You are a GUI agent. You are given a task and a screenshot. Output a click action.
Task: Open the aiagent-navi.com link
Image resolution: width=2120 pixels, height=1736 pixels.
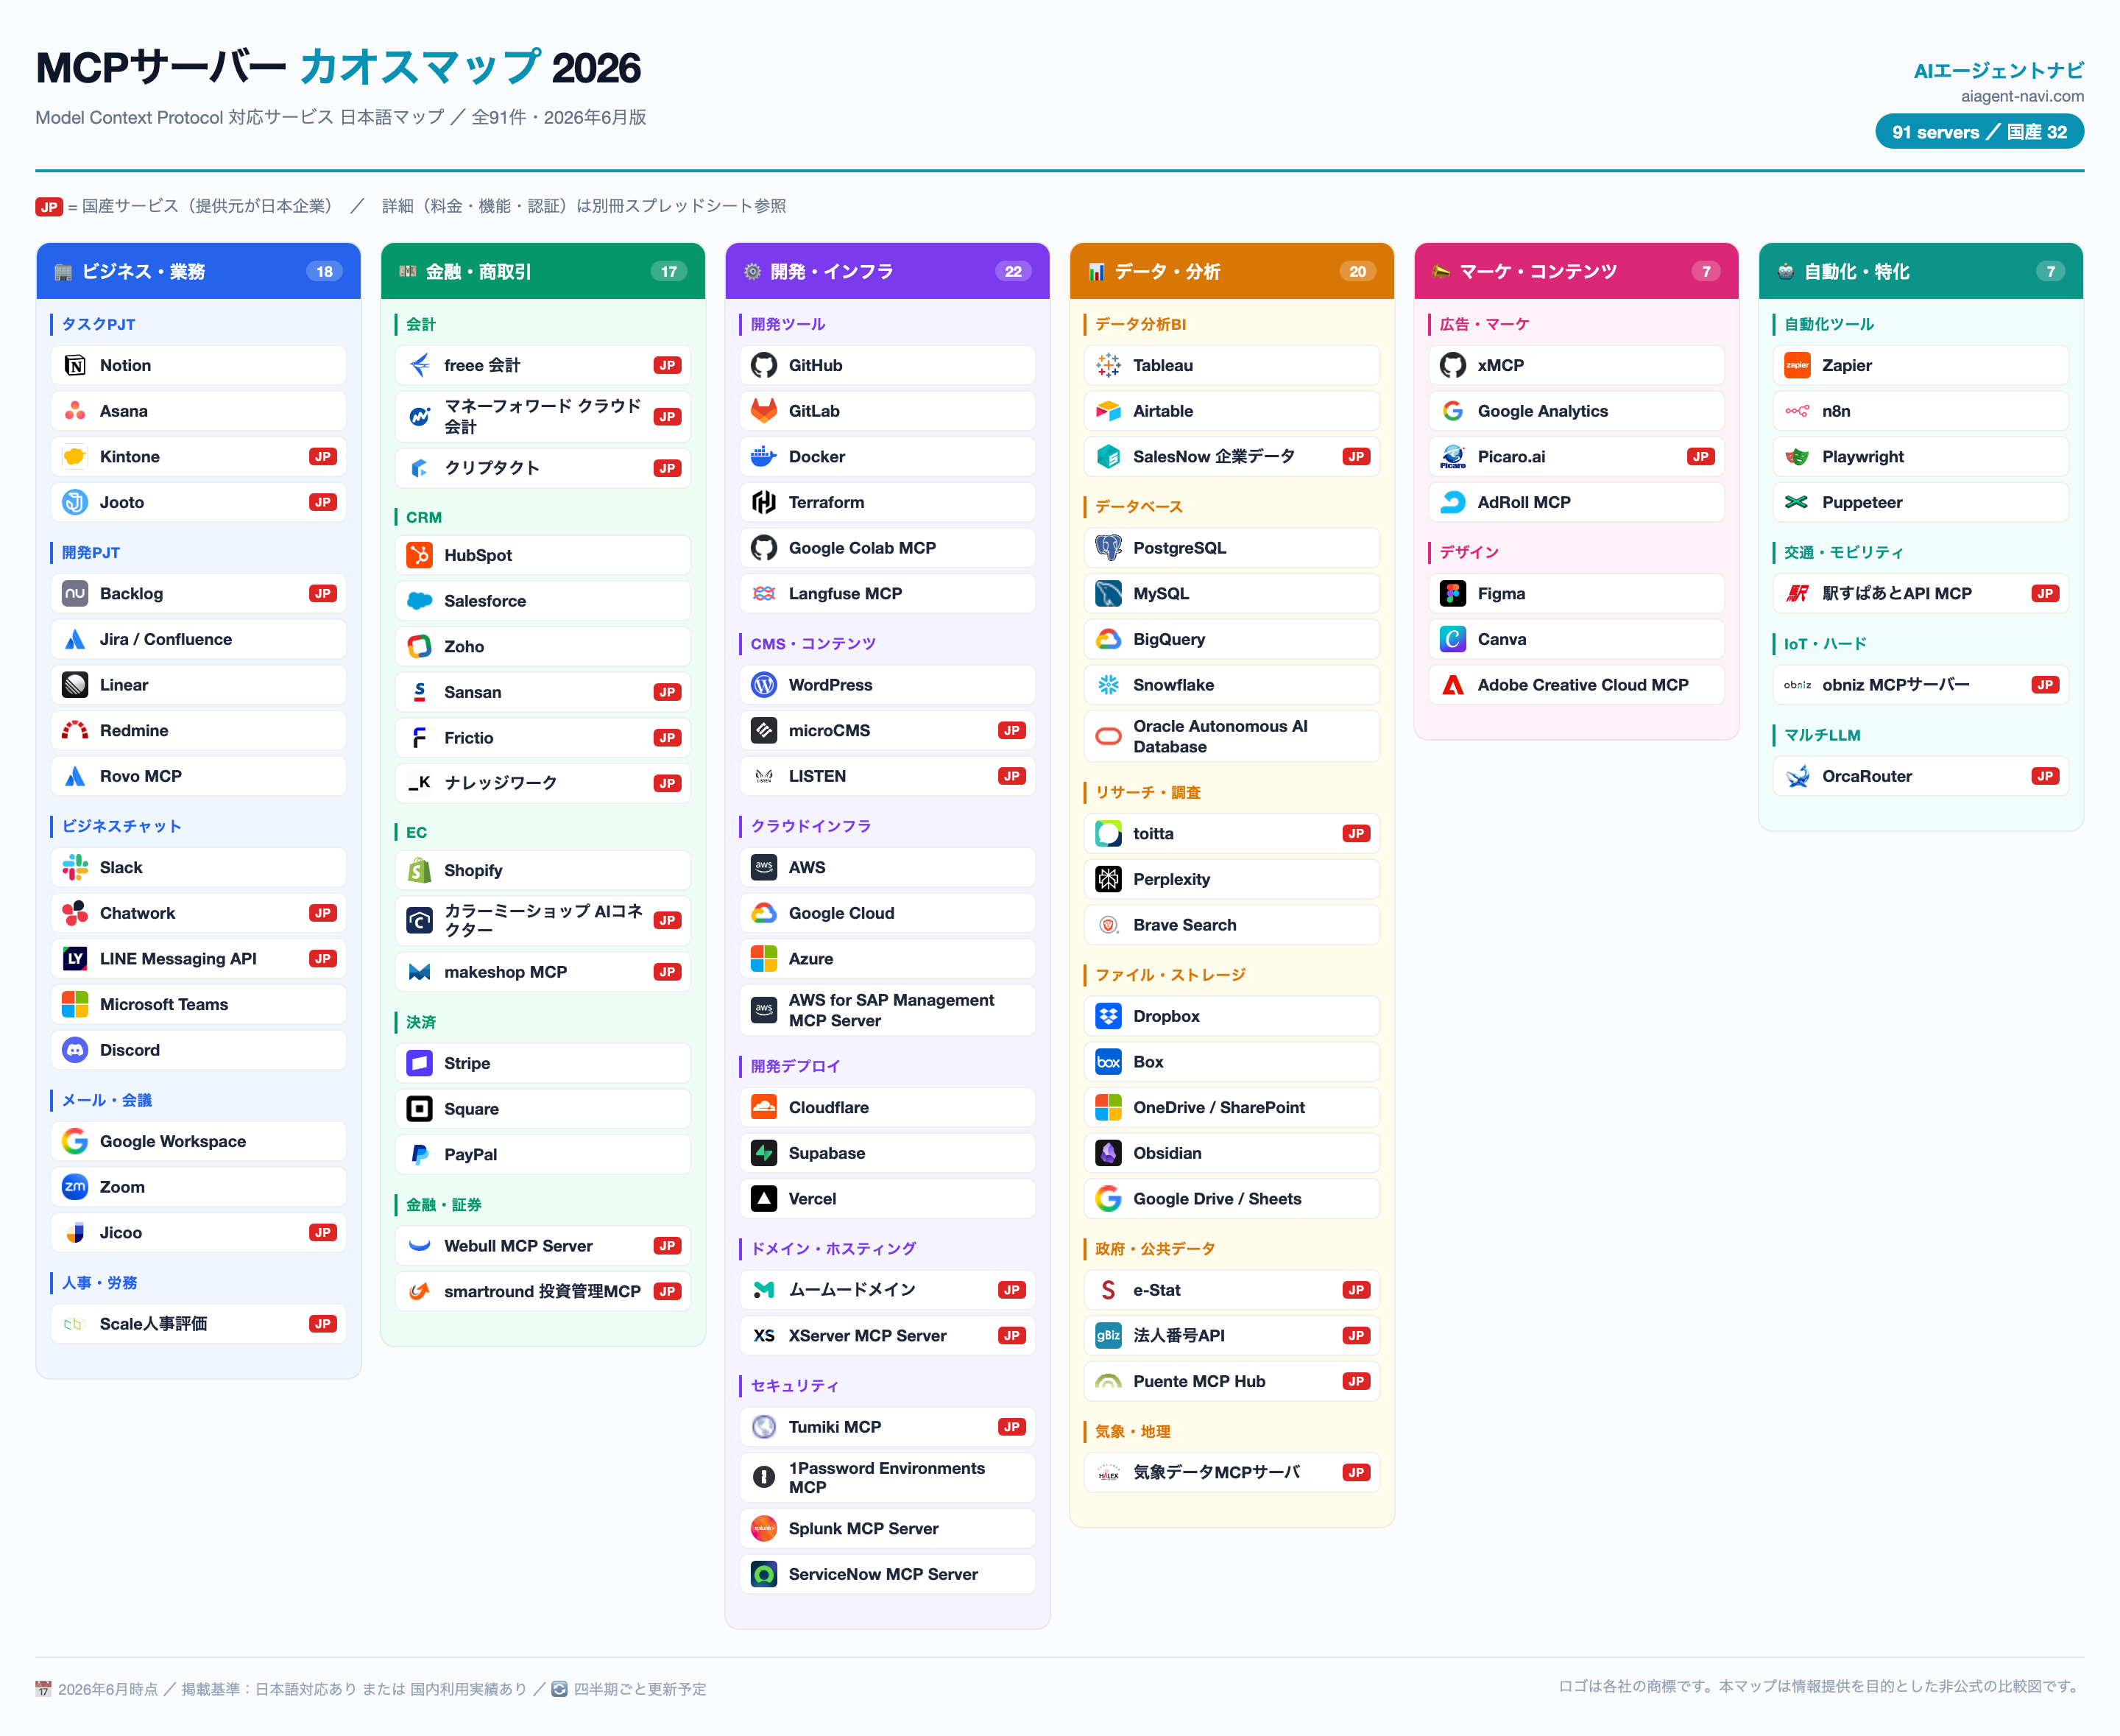click(2023, 97)
